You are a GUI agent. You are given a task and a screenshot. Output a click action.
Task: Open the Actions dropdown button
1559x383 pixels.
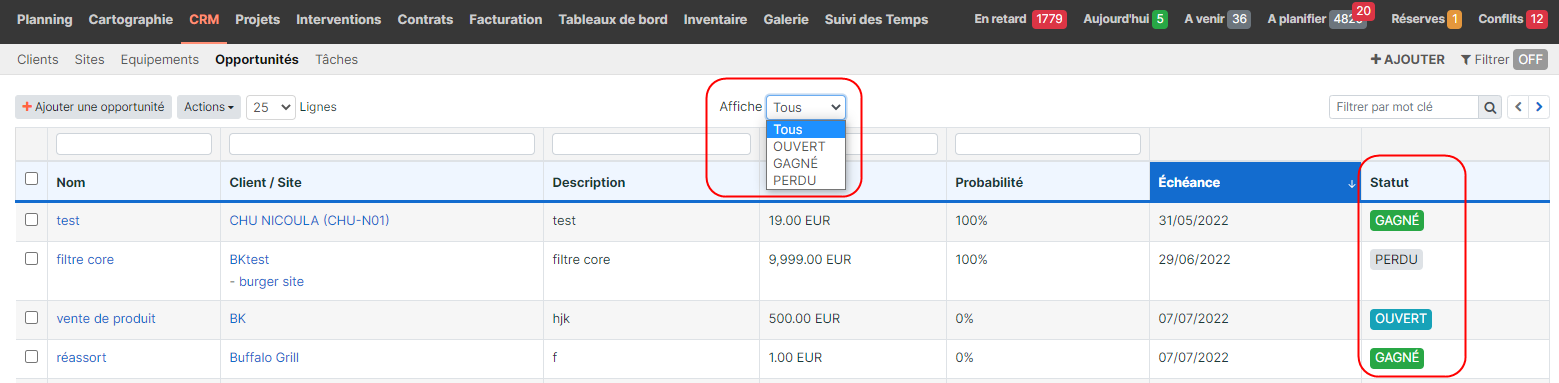click(x=209, y=107)
